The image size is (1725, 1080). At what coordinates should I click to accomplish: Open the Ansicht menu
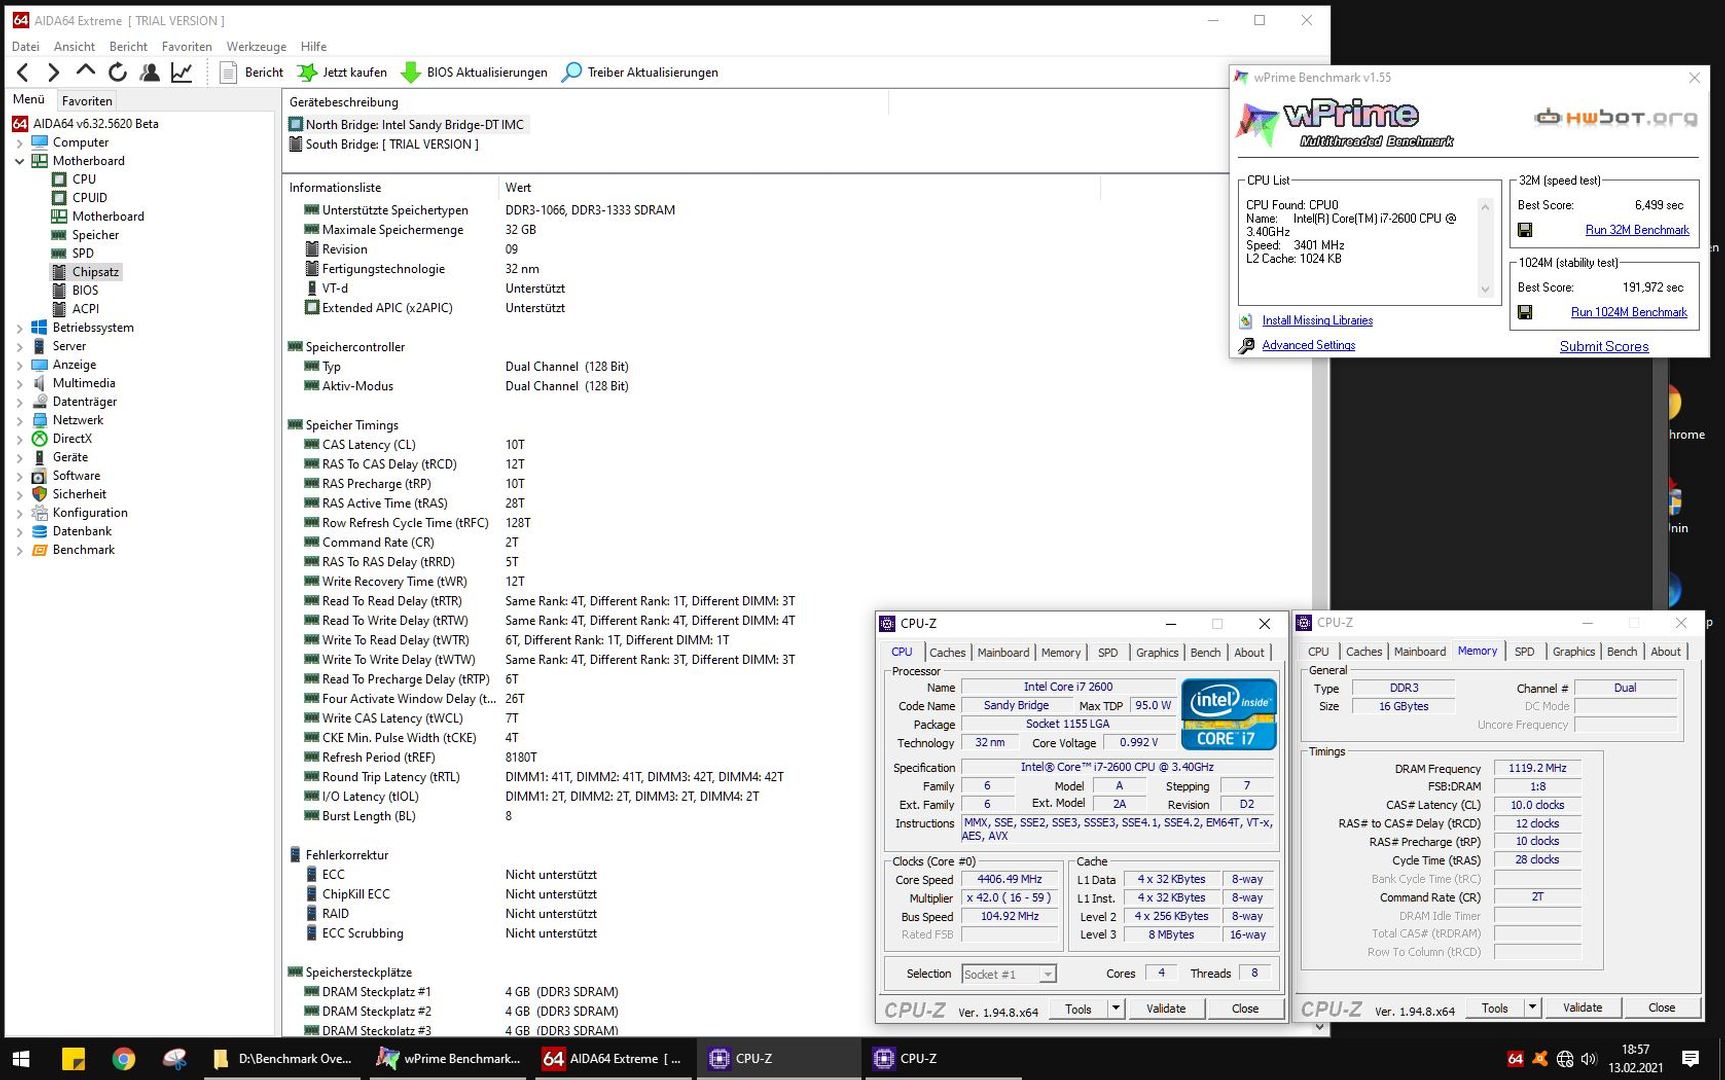click(74, 46)
